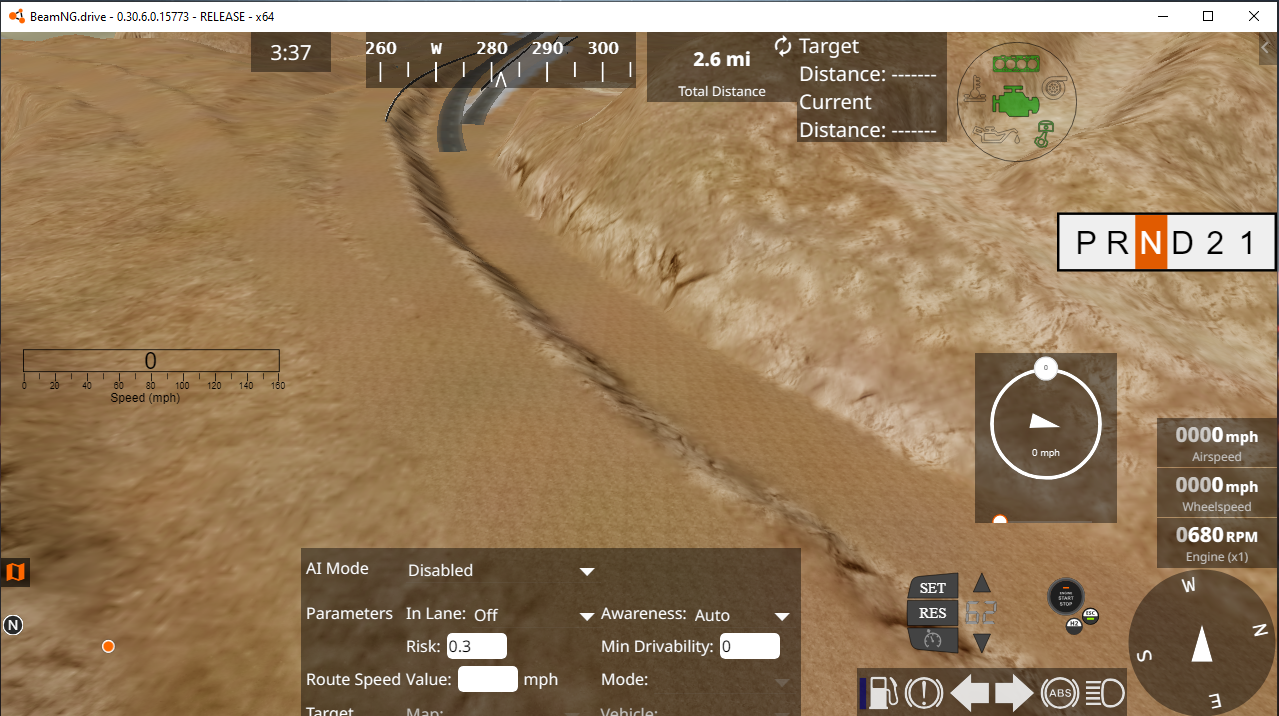This screenshot has width=1279, height=716.
Task: Click the turbocharger status icon
Action: (1054, 88)
